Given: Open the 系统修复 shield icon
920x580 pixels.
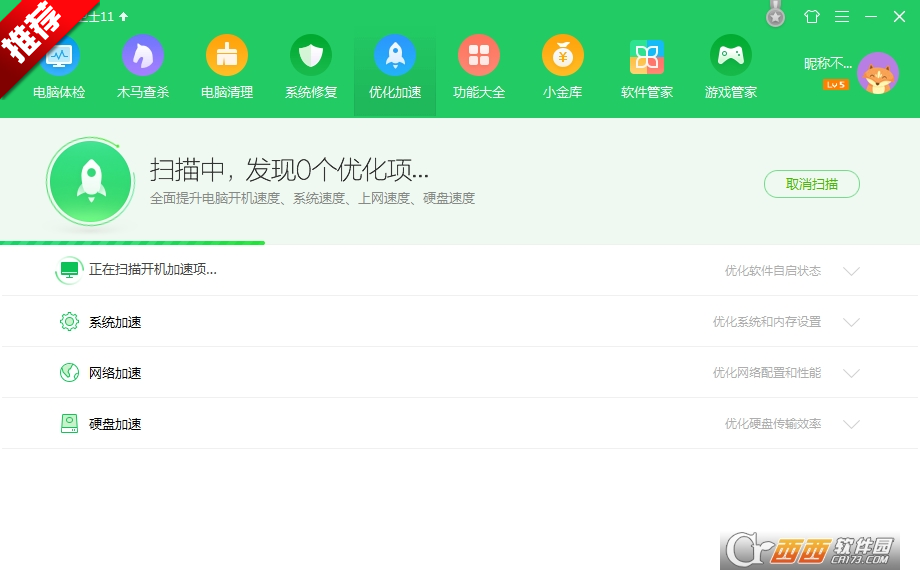Looking at the screenshot, I should (x=311, y=56).
